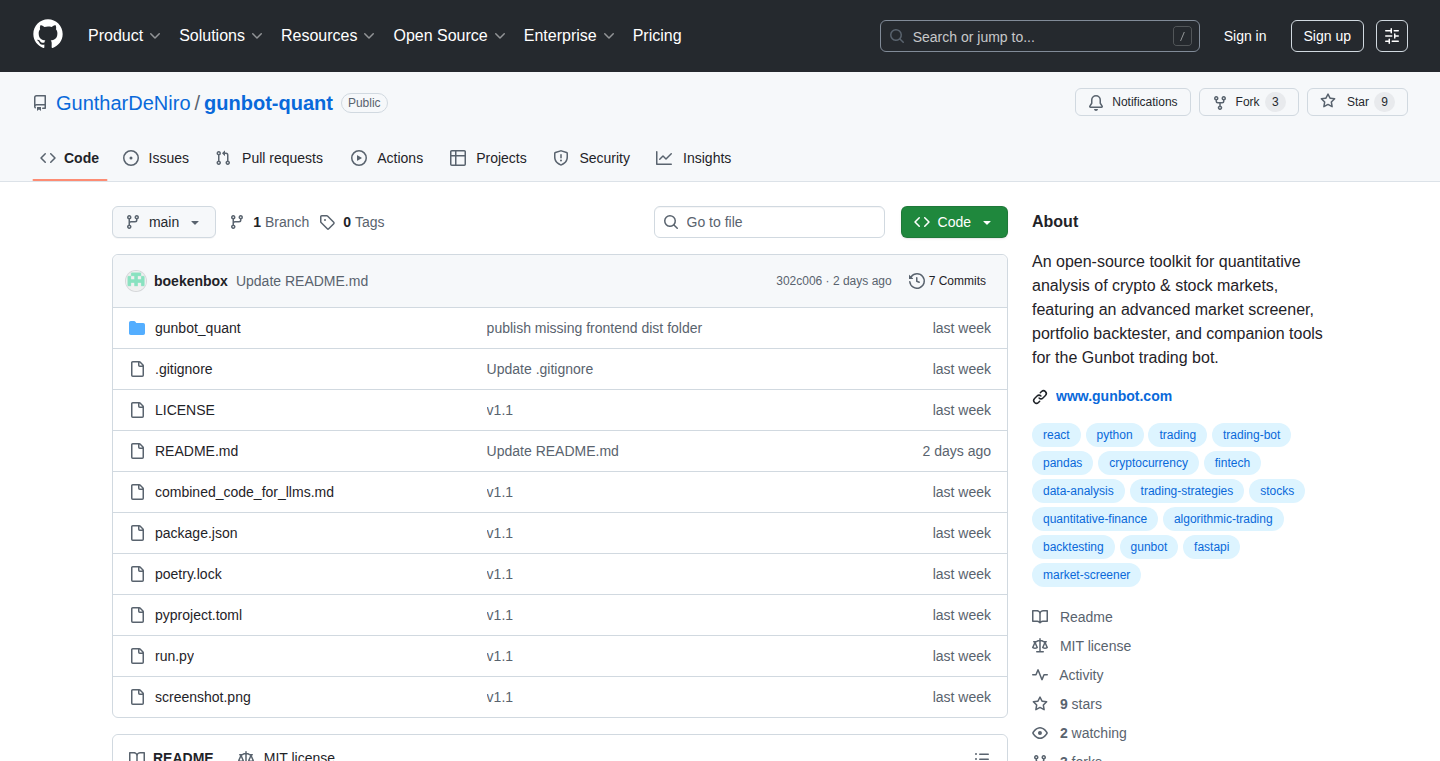This screenshot has height=761, width=1440.
Task: Expand the Solutions menu
Action: 221,35
